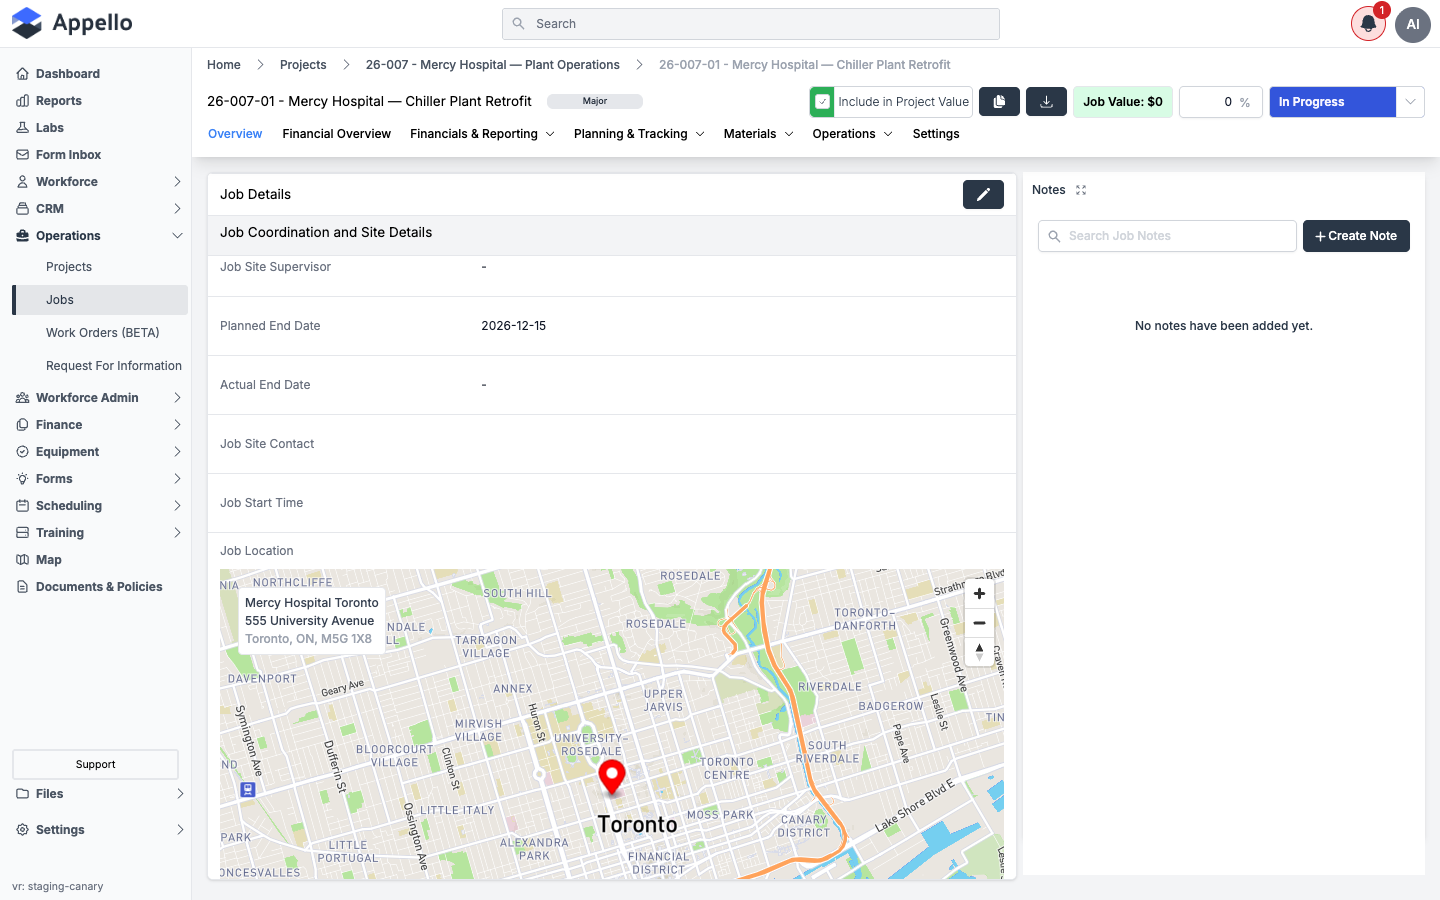Screen dimensions: 1440x900
Task: Switch to the Financial Overview tab
Action: [x=336, y=134]
